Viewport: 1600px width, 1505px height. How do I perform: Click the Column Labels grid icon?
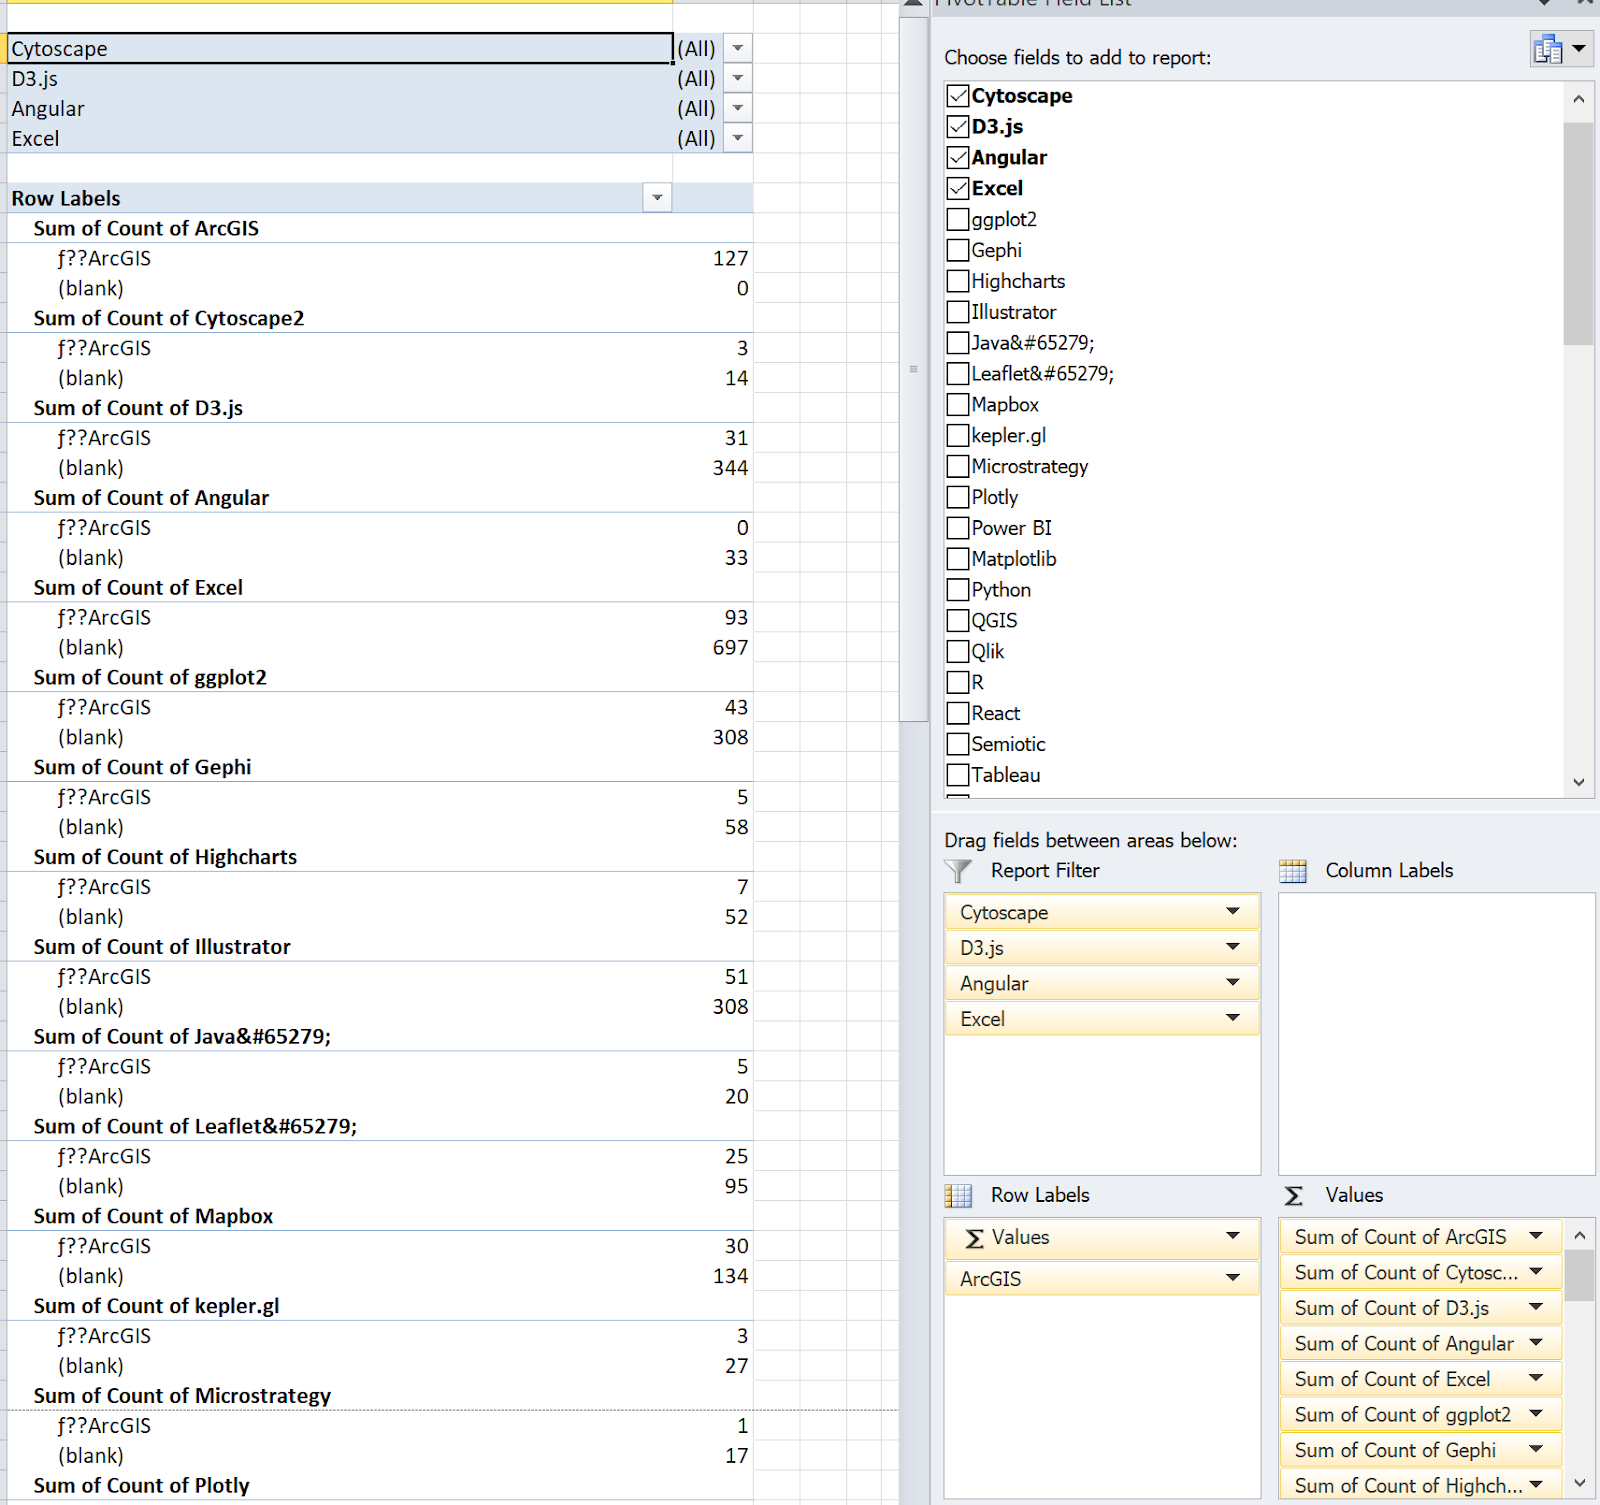pos(1293,871)
